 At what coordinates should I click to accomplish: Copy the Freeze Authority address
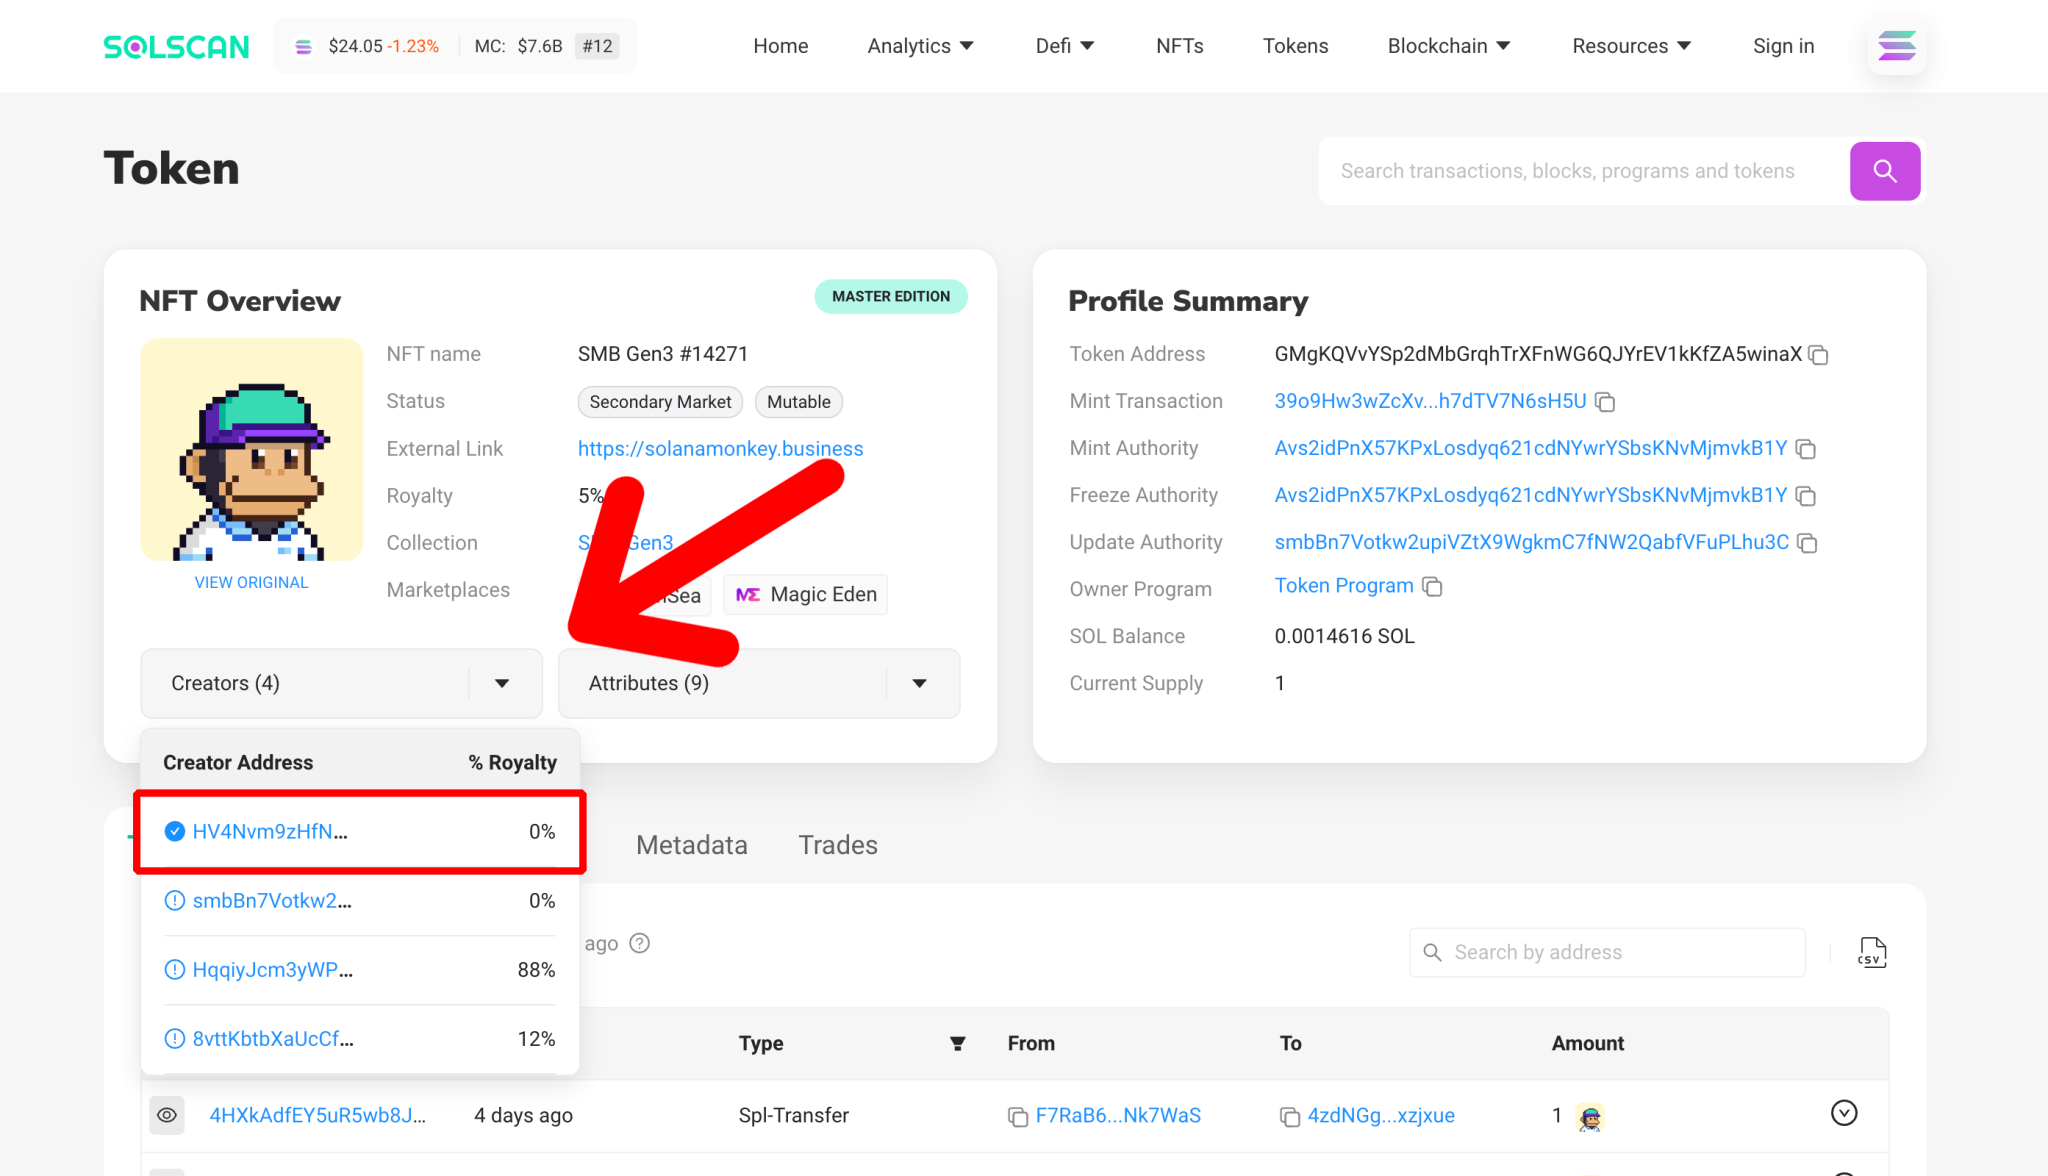(1806, 496)
